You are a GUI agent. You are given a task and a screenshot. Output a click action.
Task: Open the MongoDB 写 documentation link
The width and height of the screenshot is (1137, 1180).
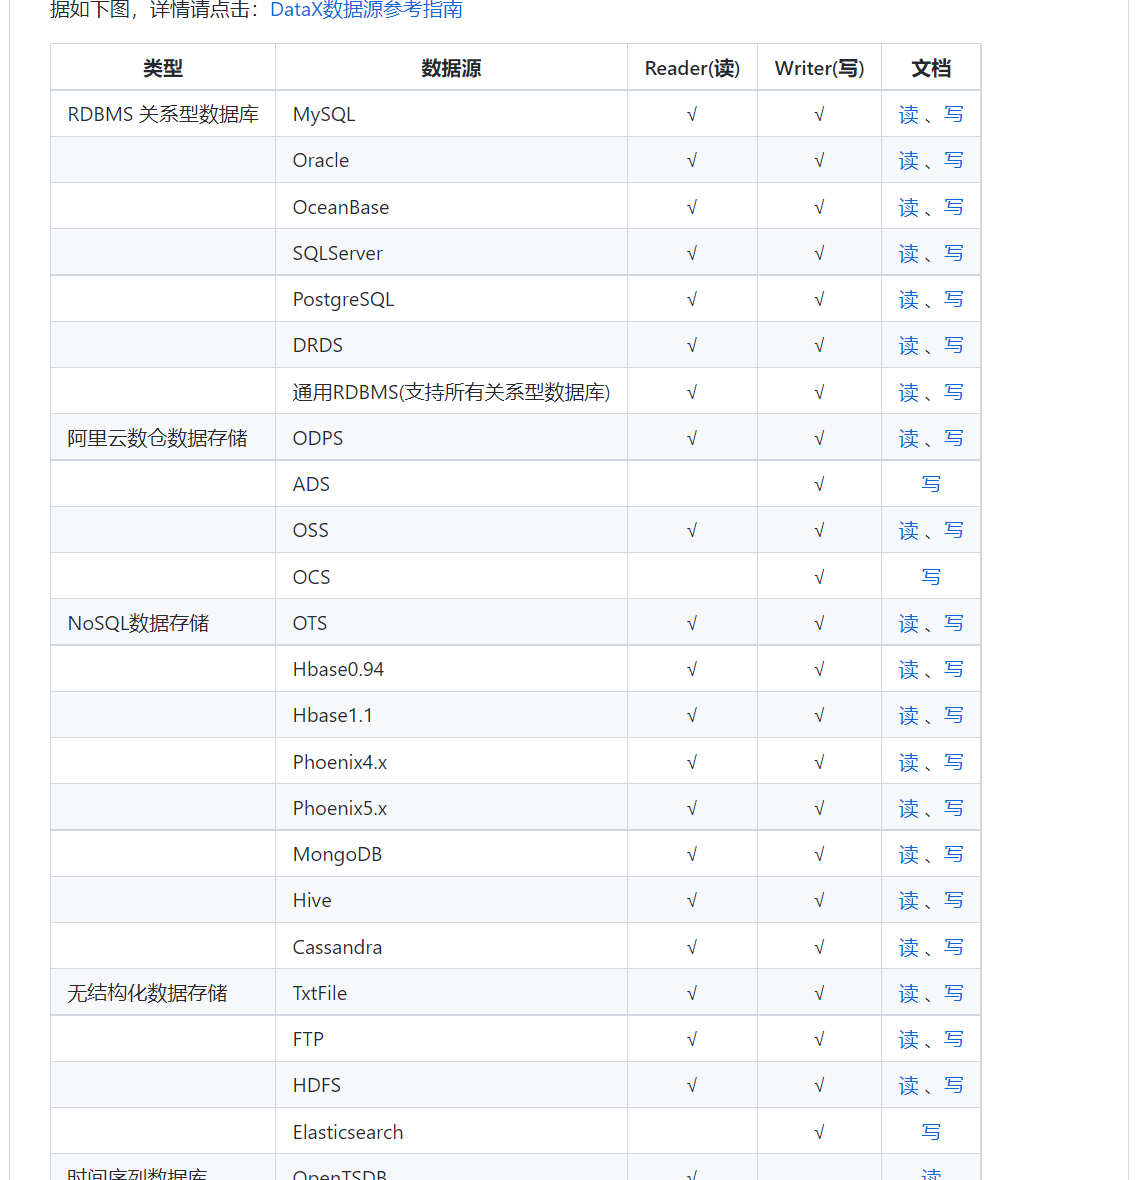click(x=953, y=854)
